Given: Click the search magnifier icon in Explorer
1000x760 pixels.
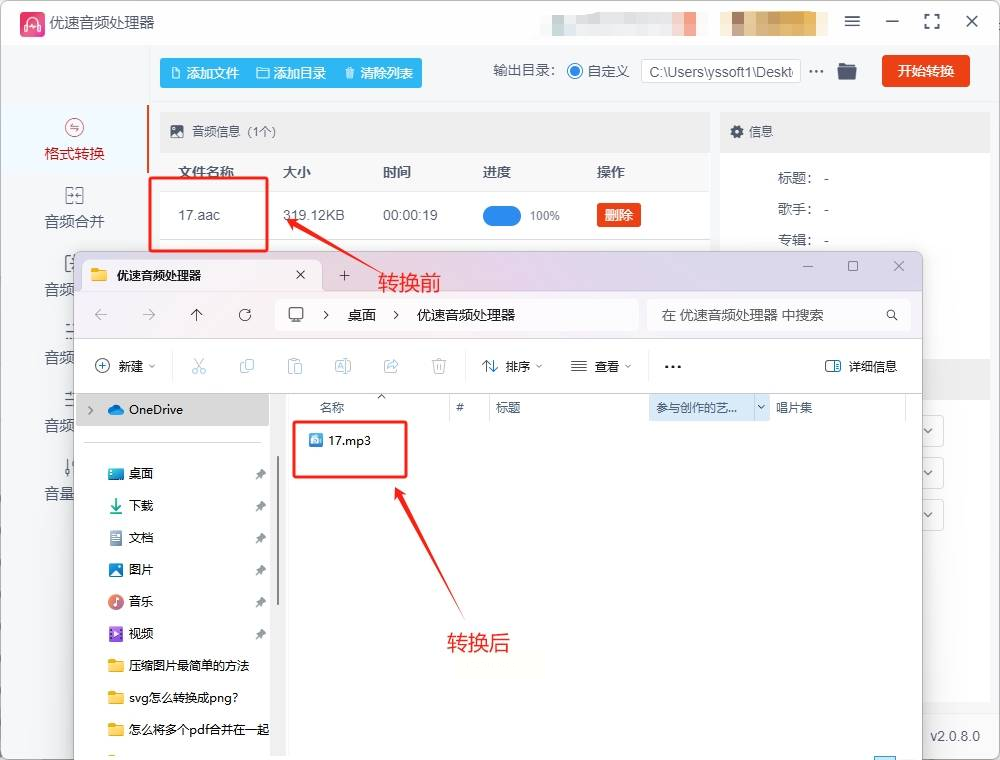Looking at the screenshot, I should pyautogui.click(x=892, y=315).
